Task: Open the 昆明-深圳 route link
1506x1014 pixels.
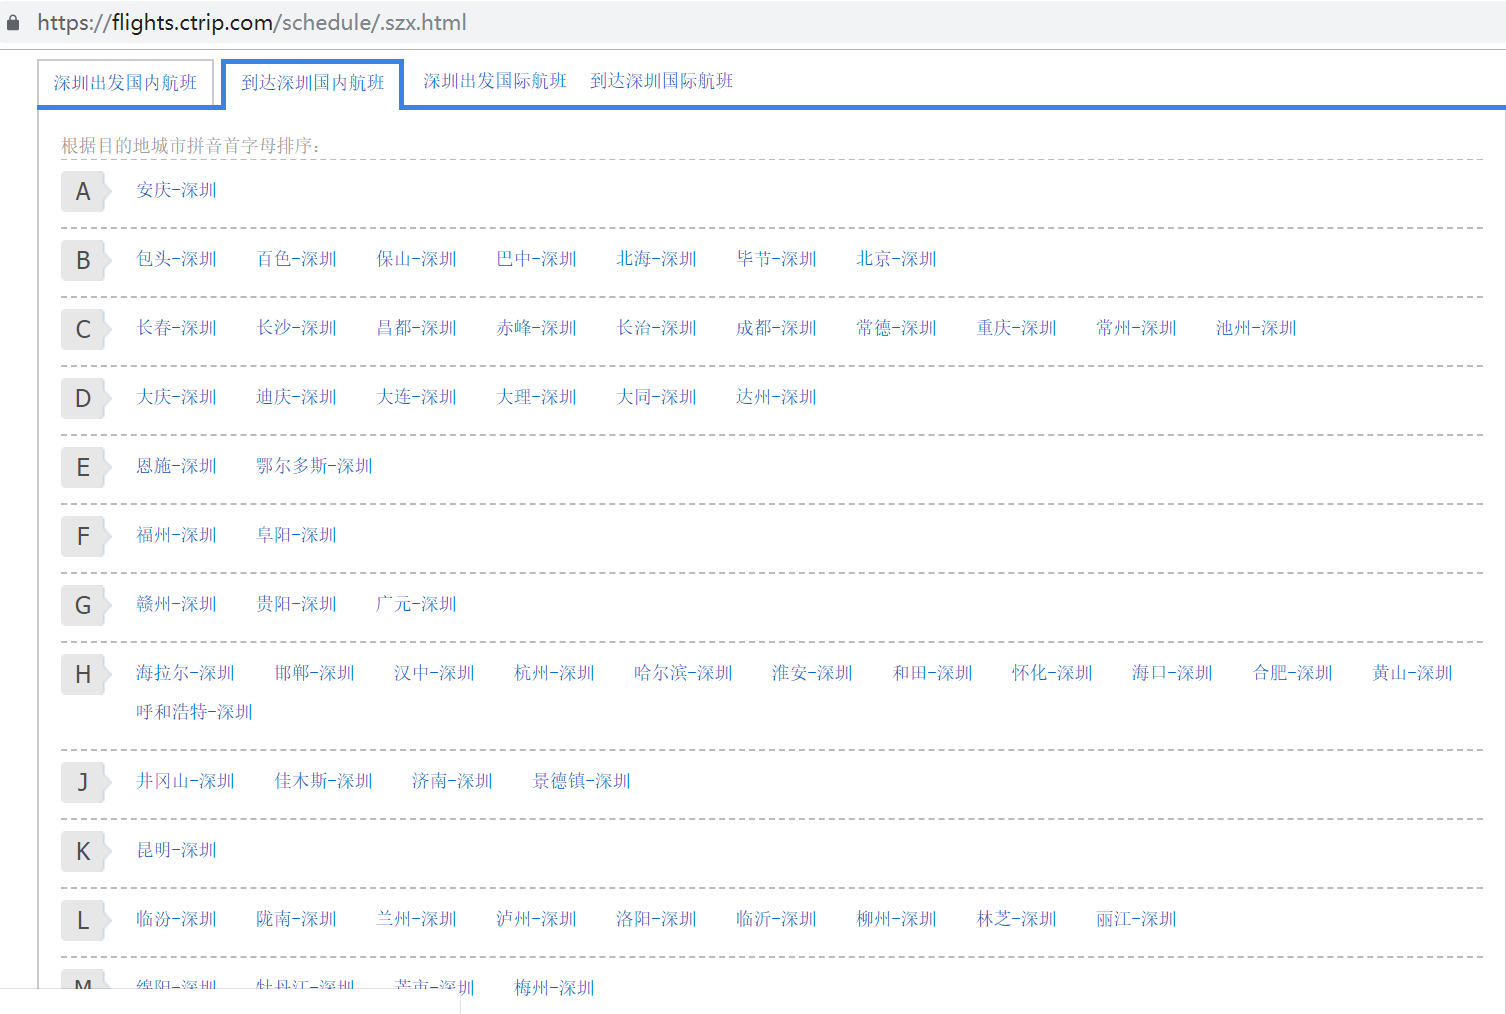Action: tap(176, 850)
